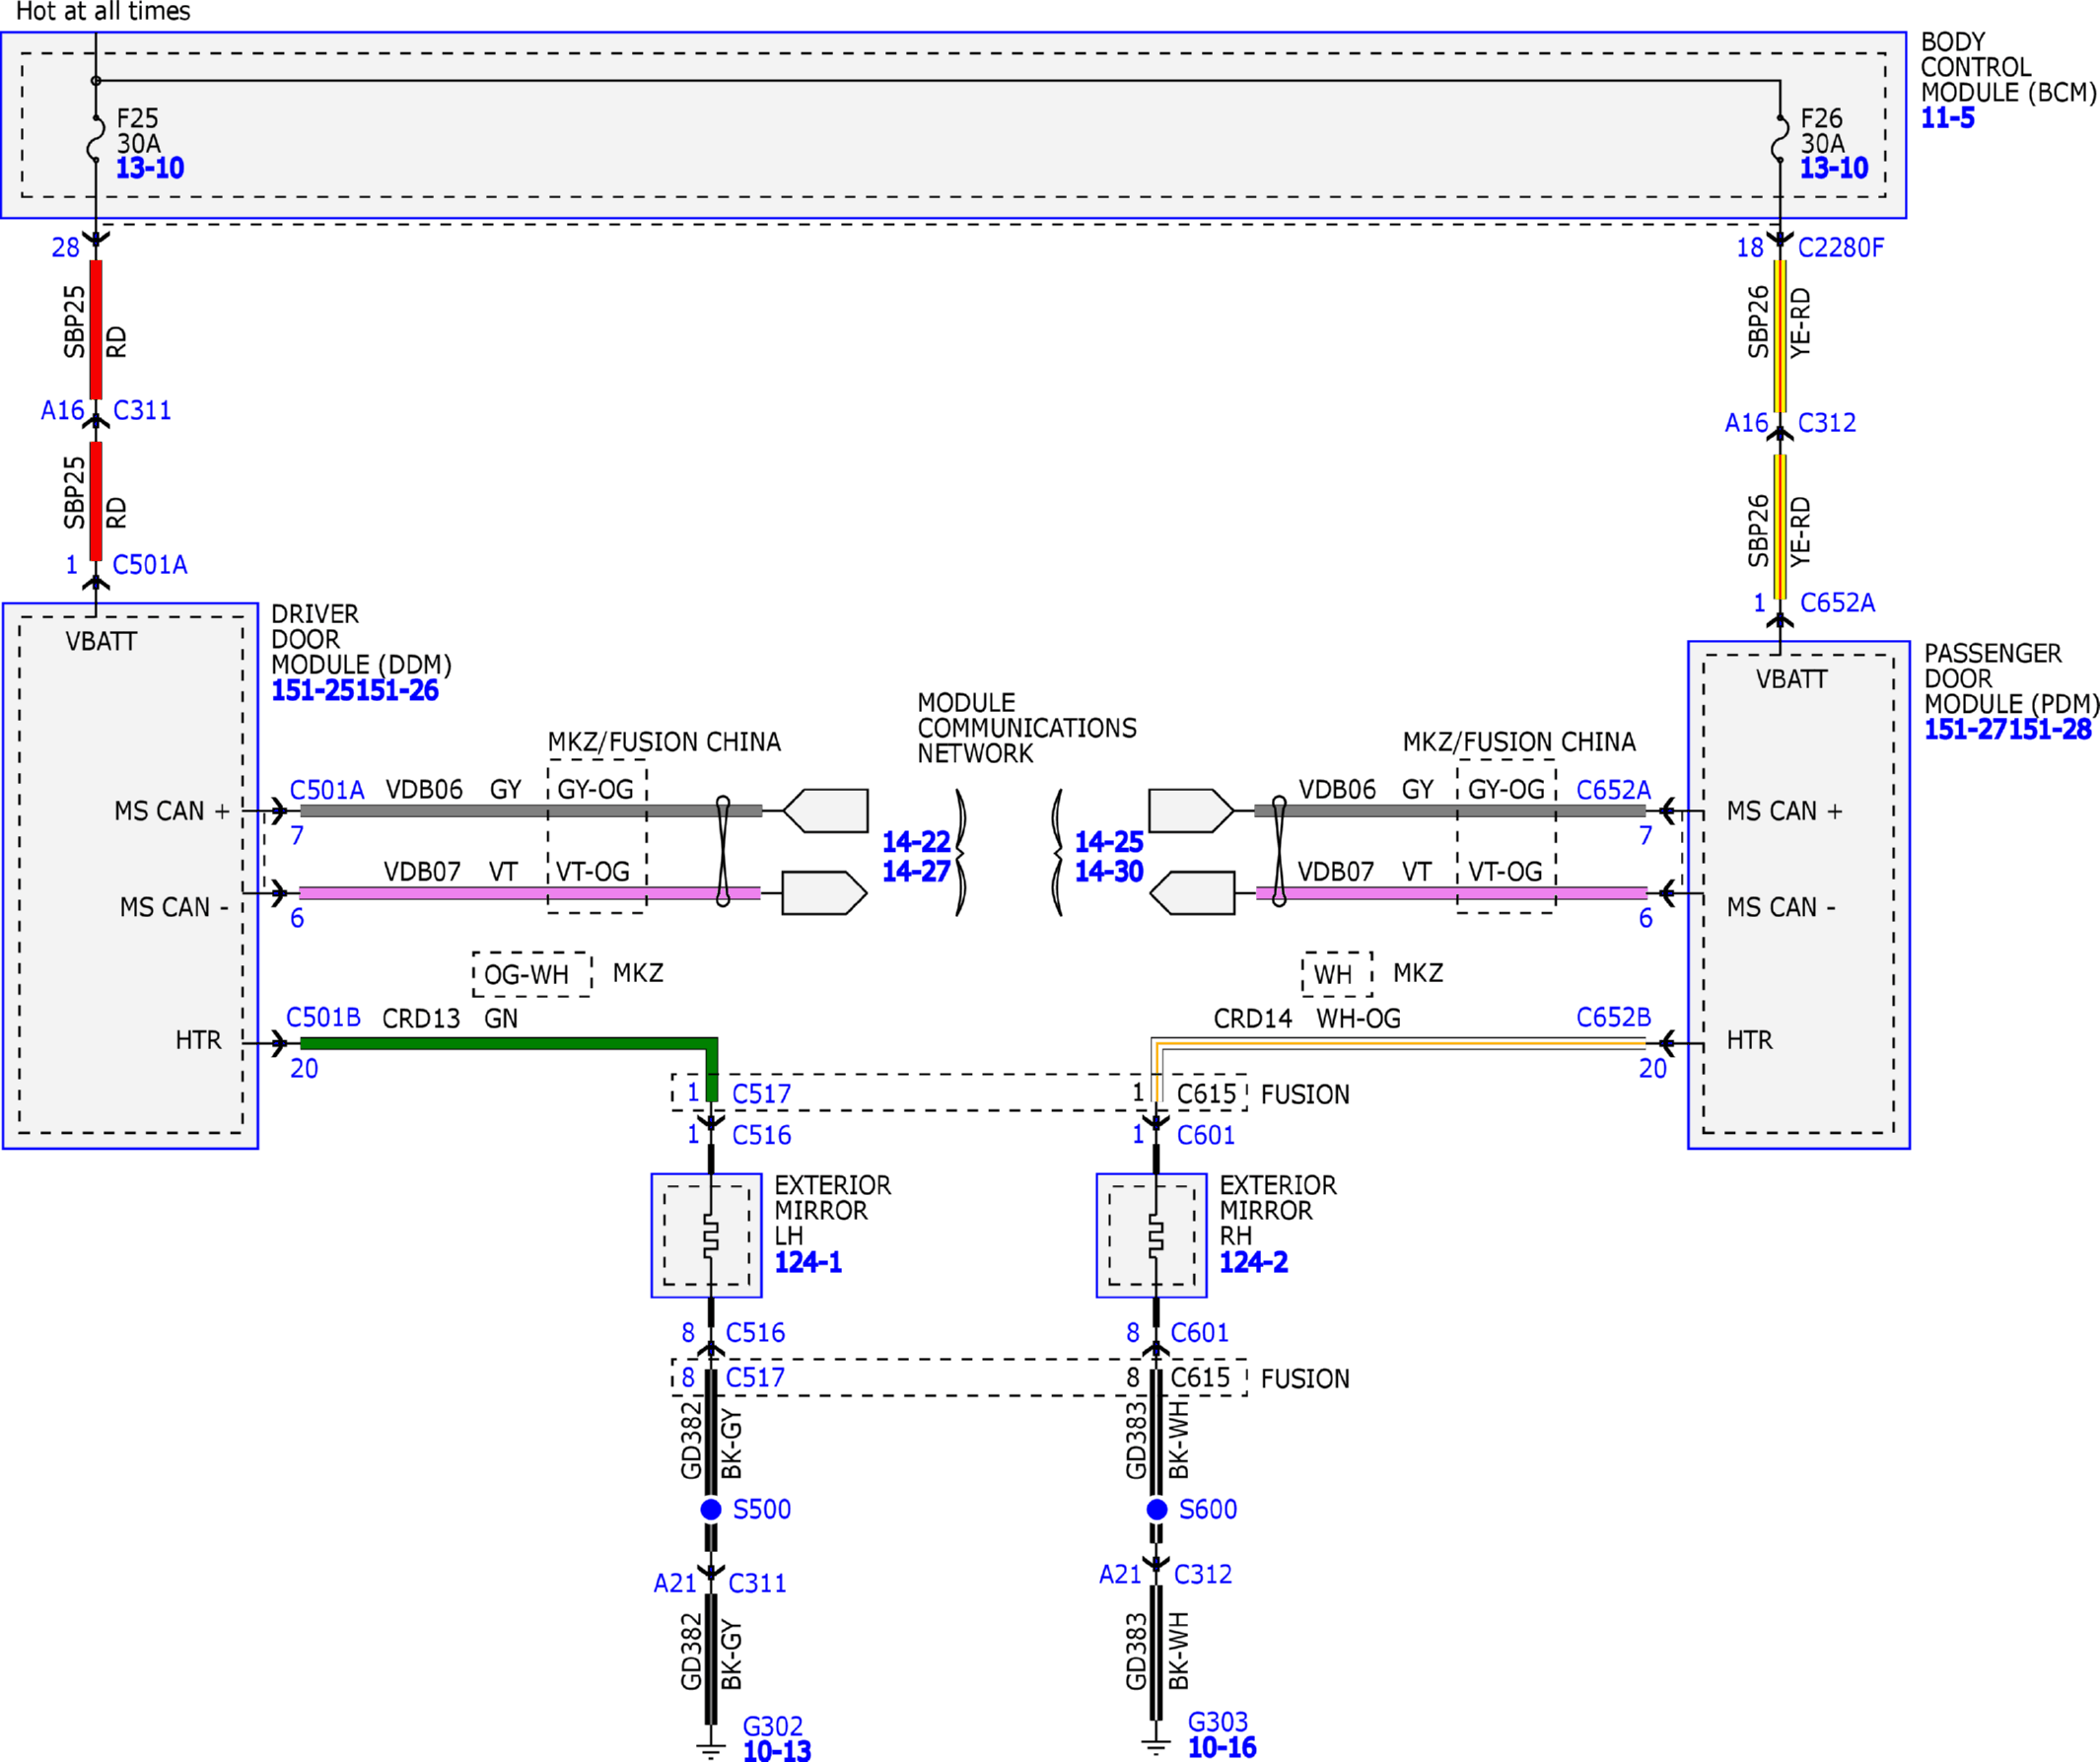This screenshot has height=1762, width=2100.
Task: Click the blue splice dot at S600
Action: (x=1157, y=1509)
